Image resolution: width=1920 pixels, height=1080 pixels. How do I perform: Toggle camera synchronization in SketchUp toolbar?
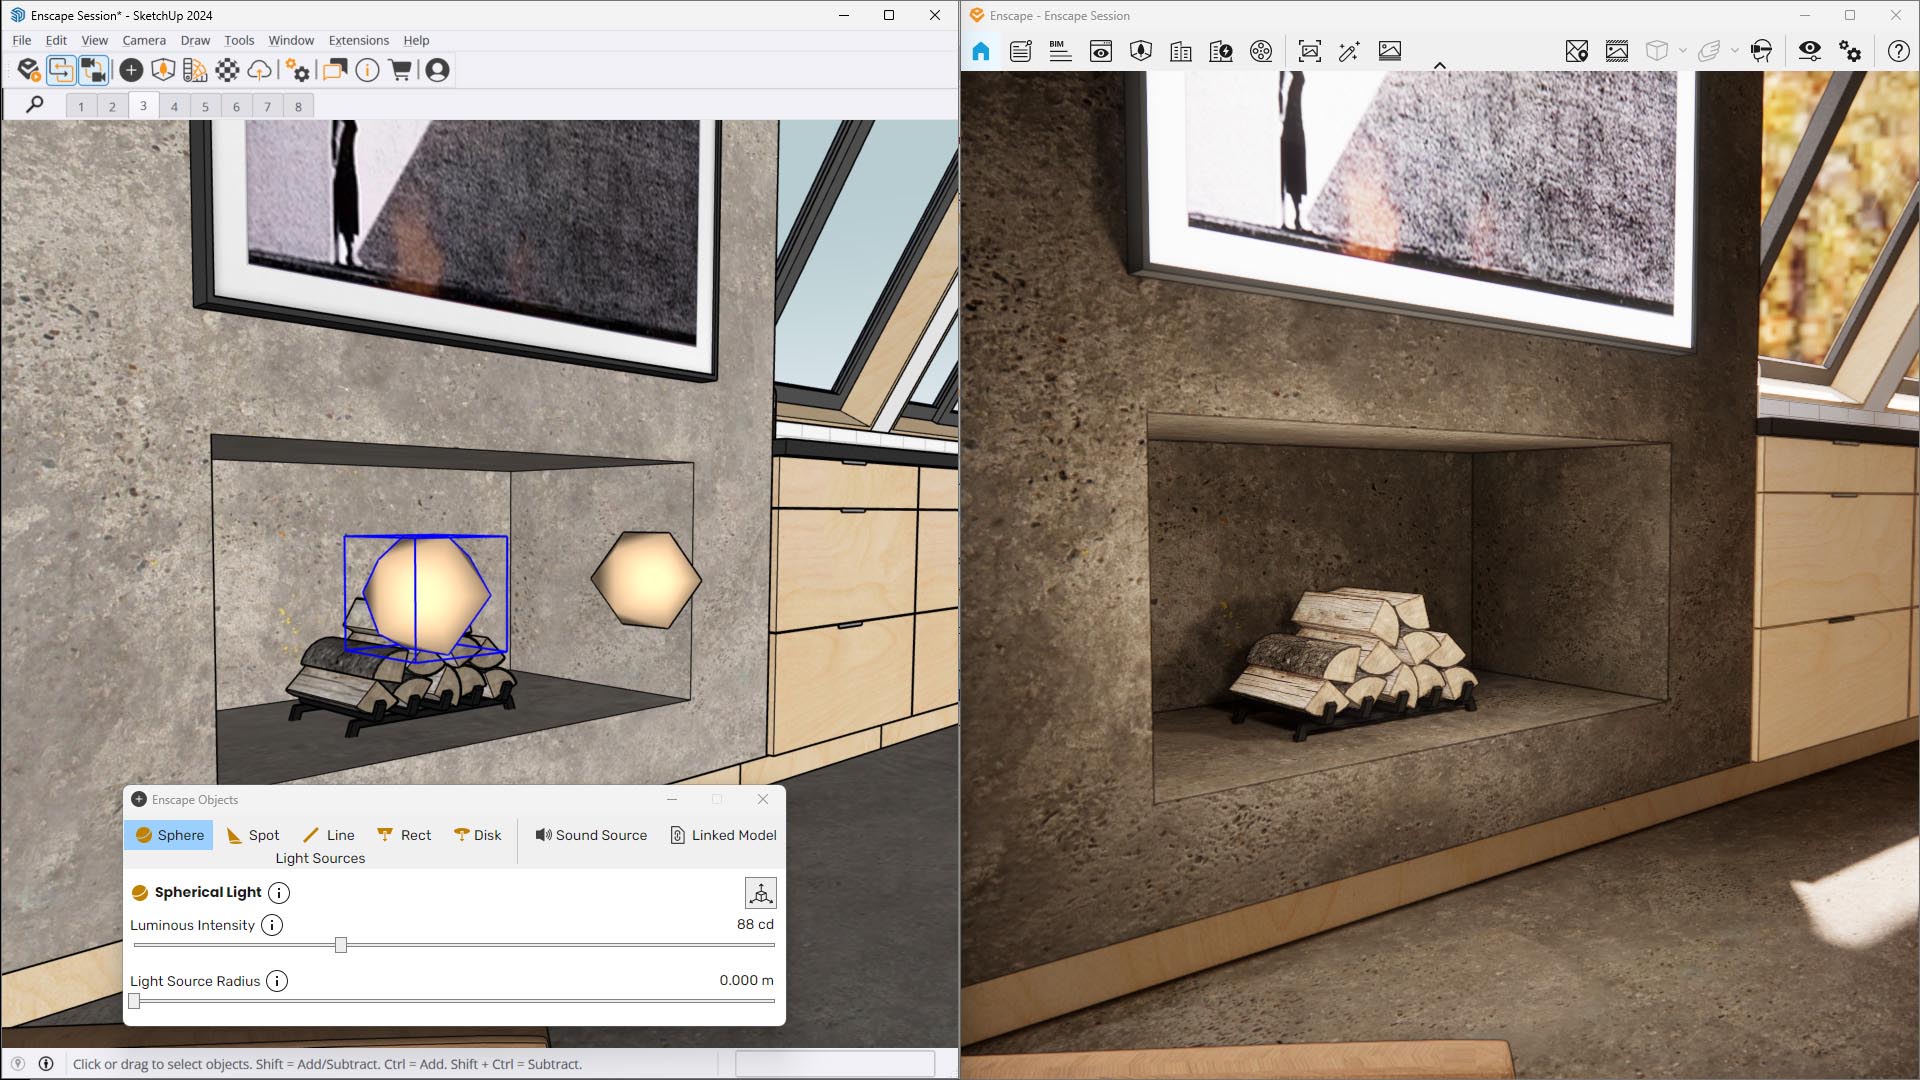[93, 70]
